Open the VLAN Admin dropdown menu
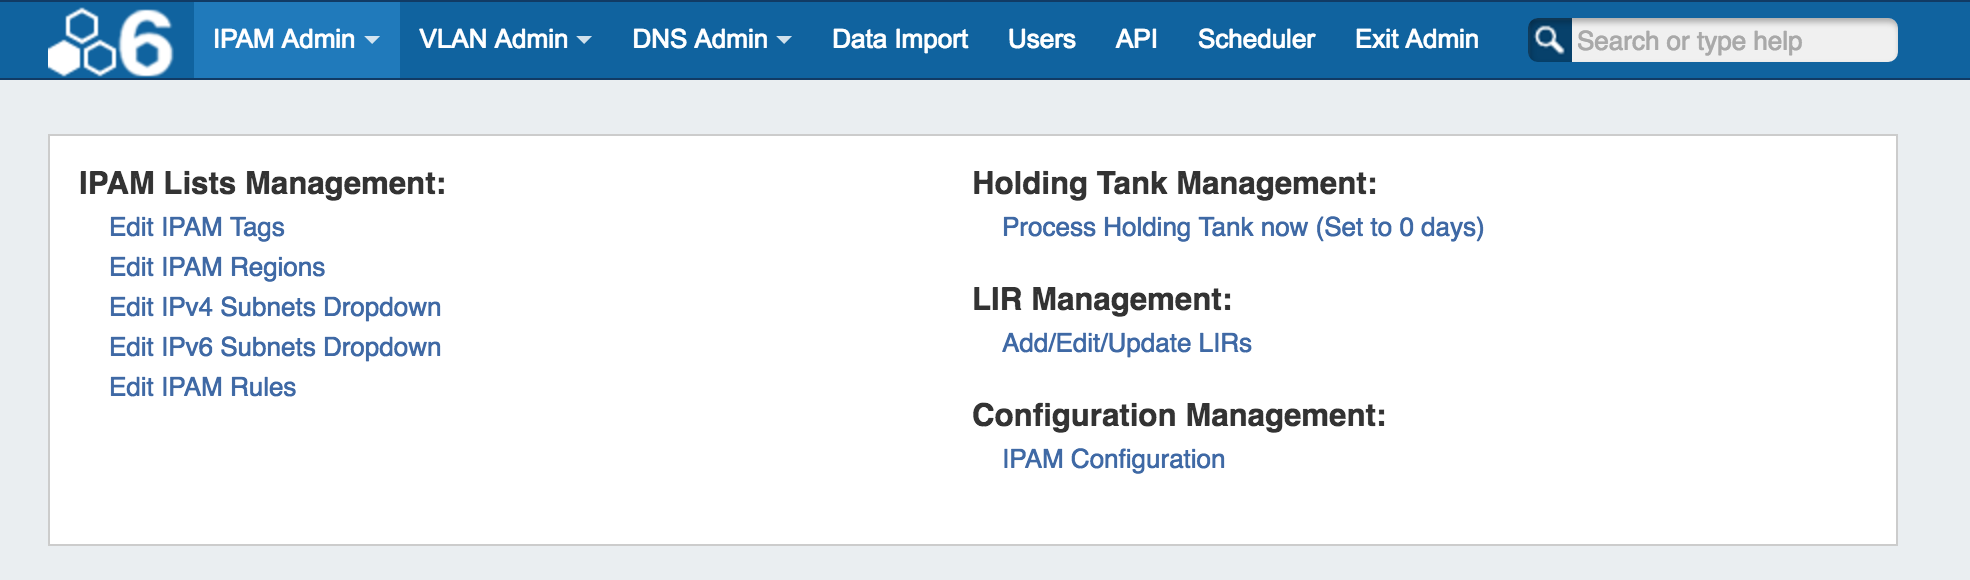Viewport: 1970px width, 580px height. point(505,40)
